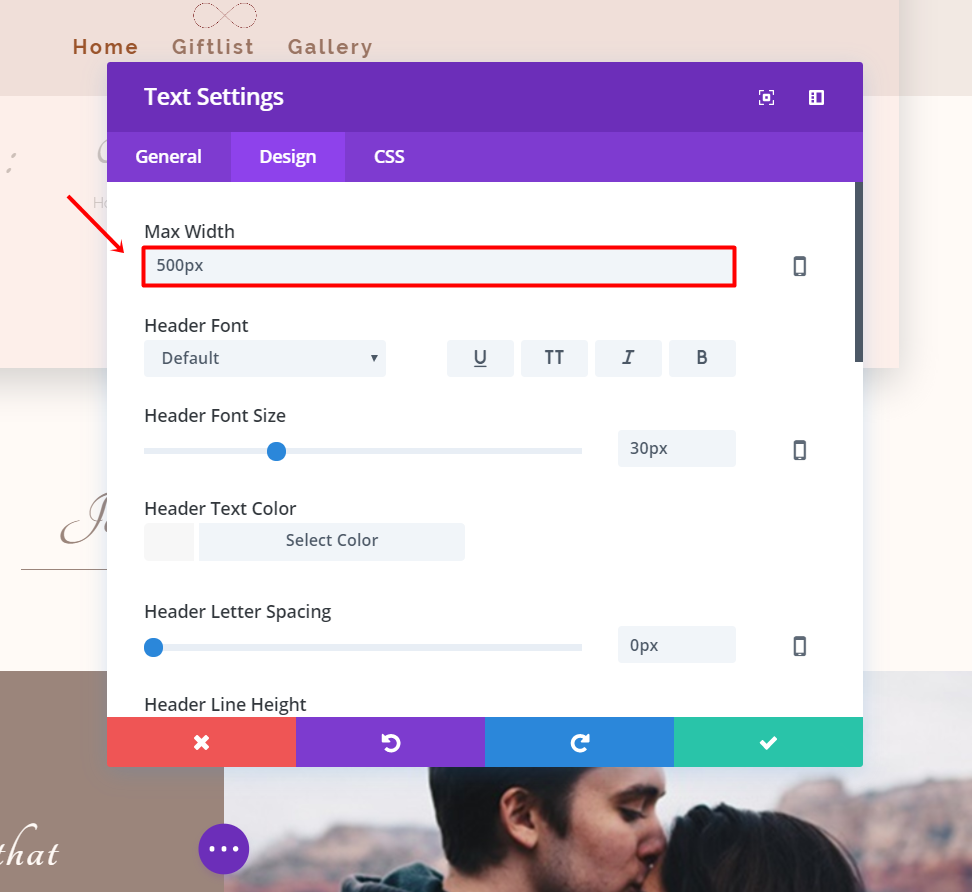Toggle bold header font style

[x=702, y=358]
